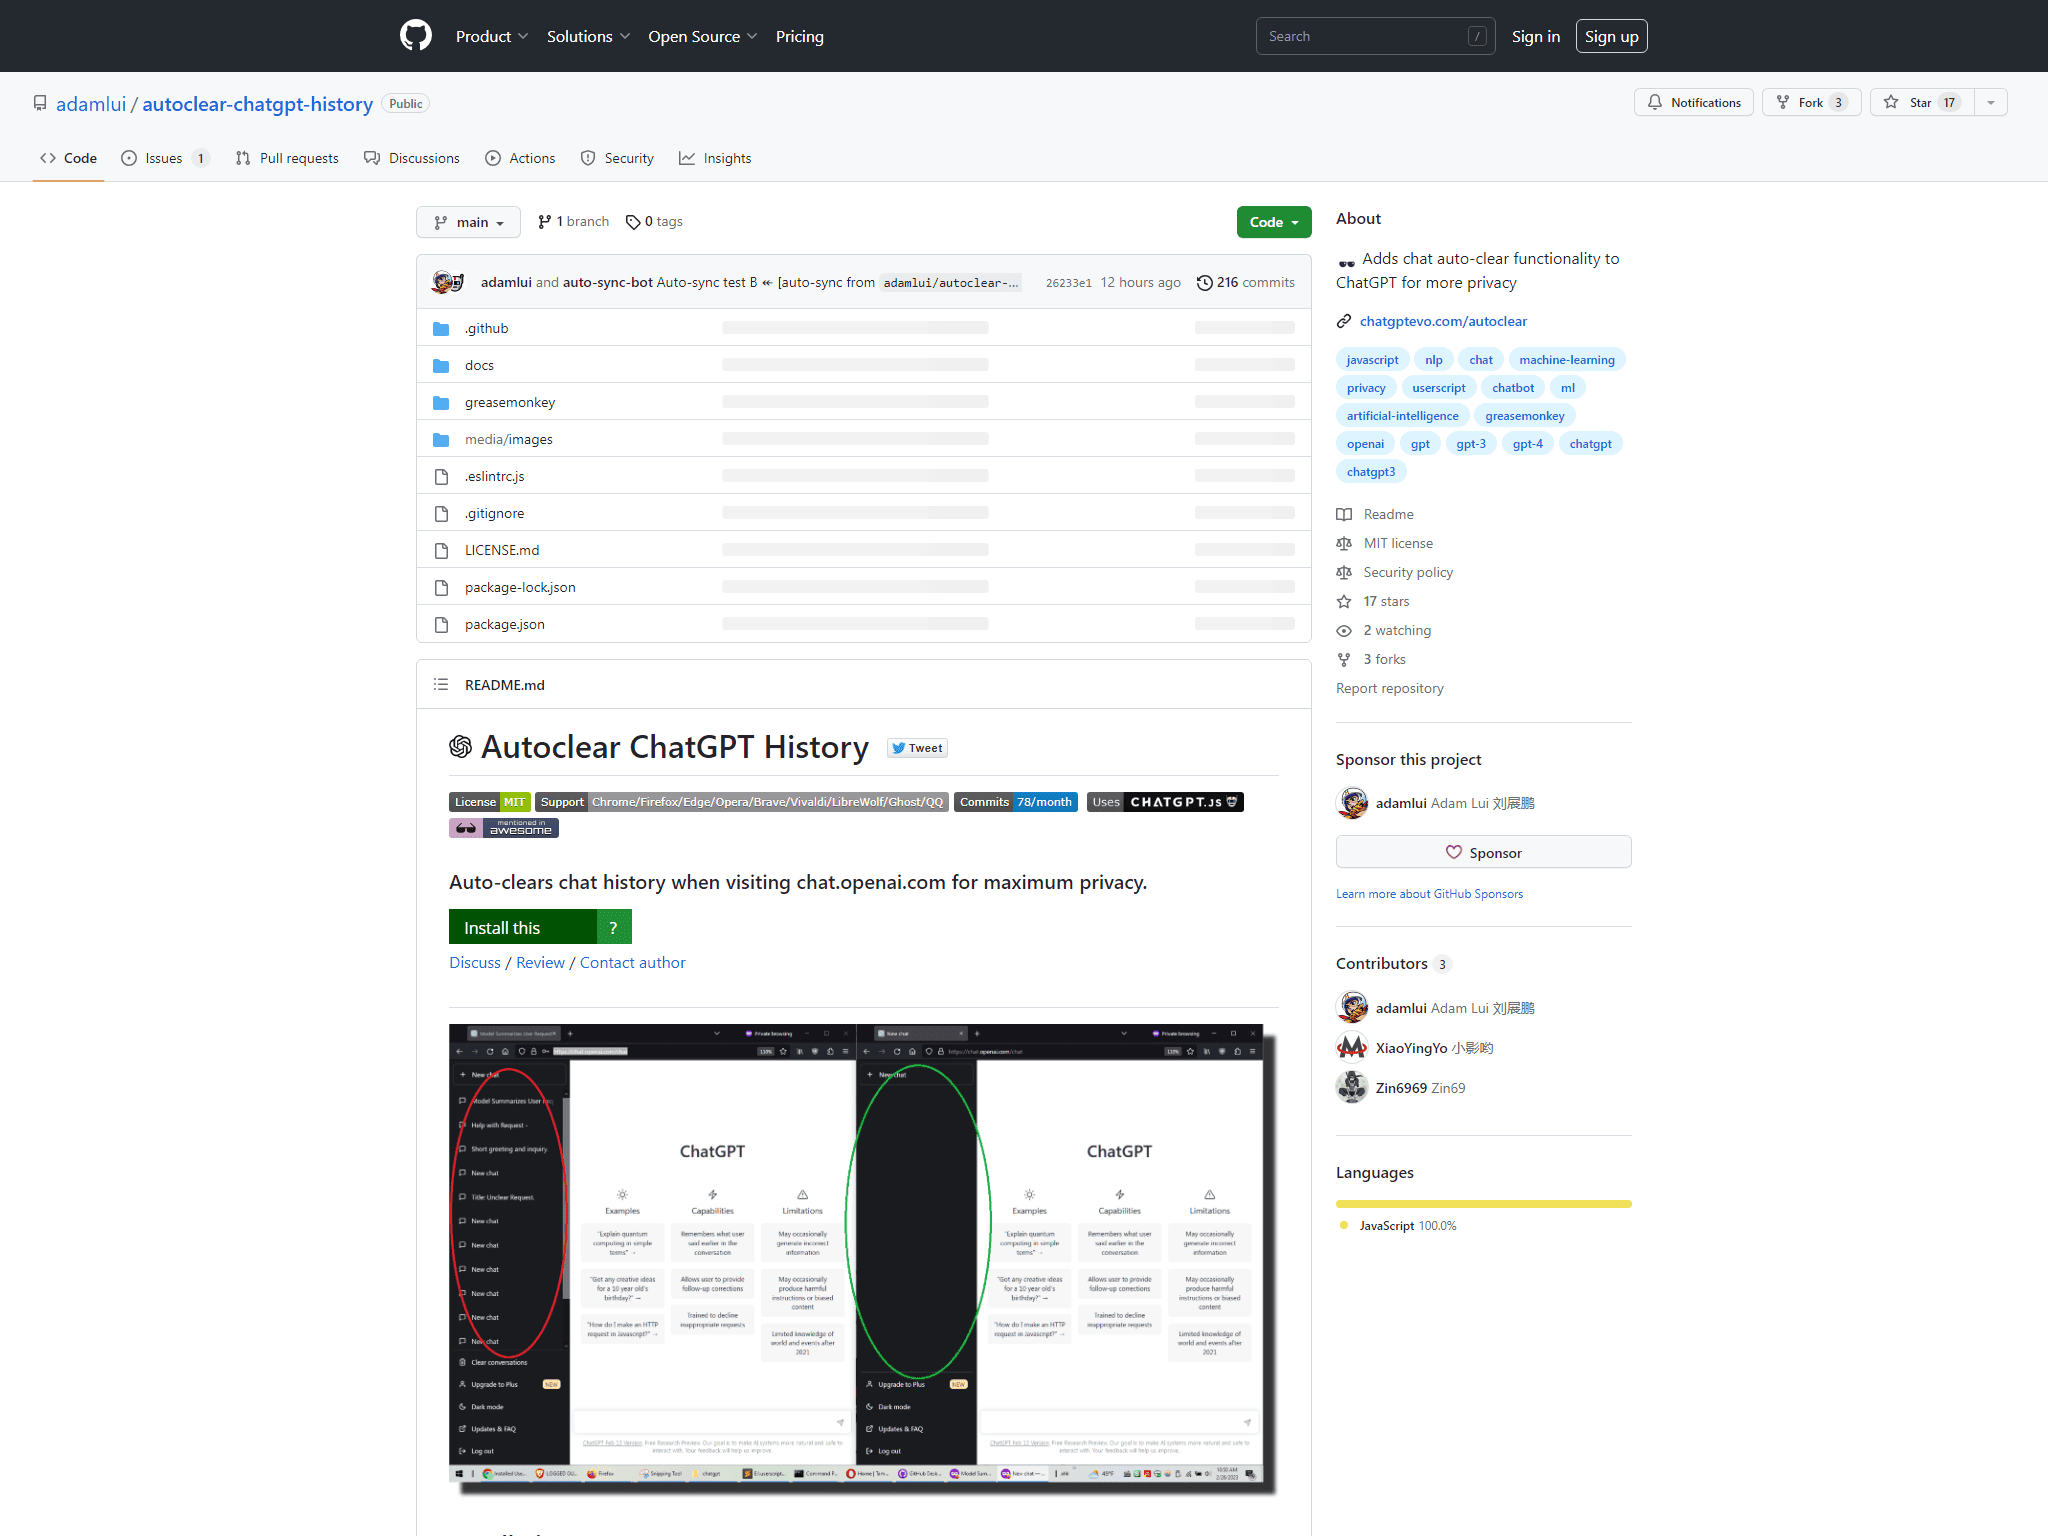Click the Sponsor heart button
Screen dimensions: 2048x1536
[x=1483, y=852]
